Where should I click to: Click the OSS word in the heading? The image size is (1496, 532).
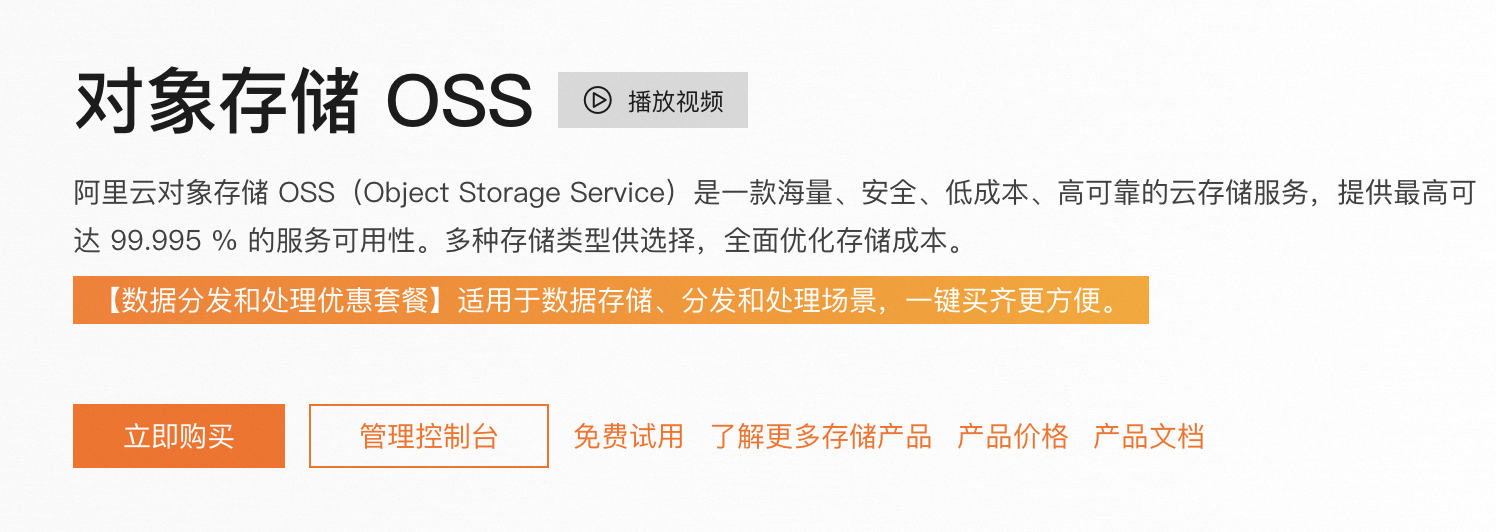tap(459, 100)
